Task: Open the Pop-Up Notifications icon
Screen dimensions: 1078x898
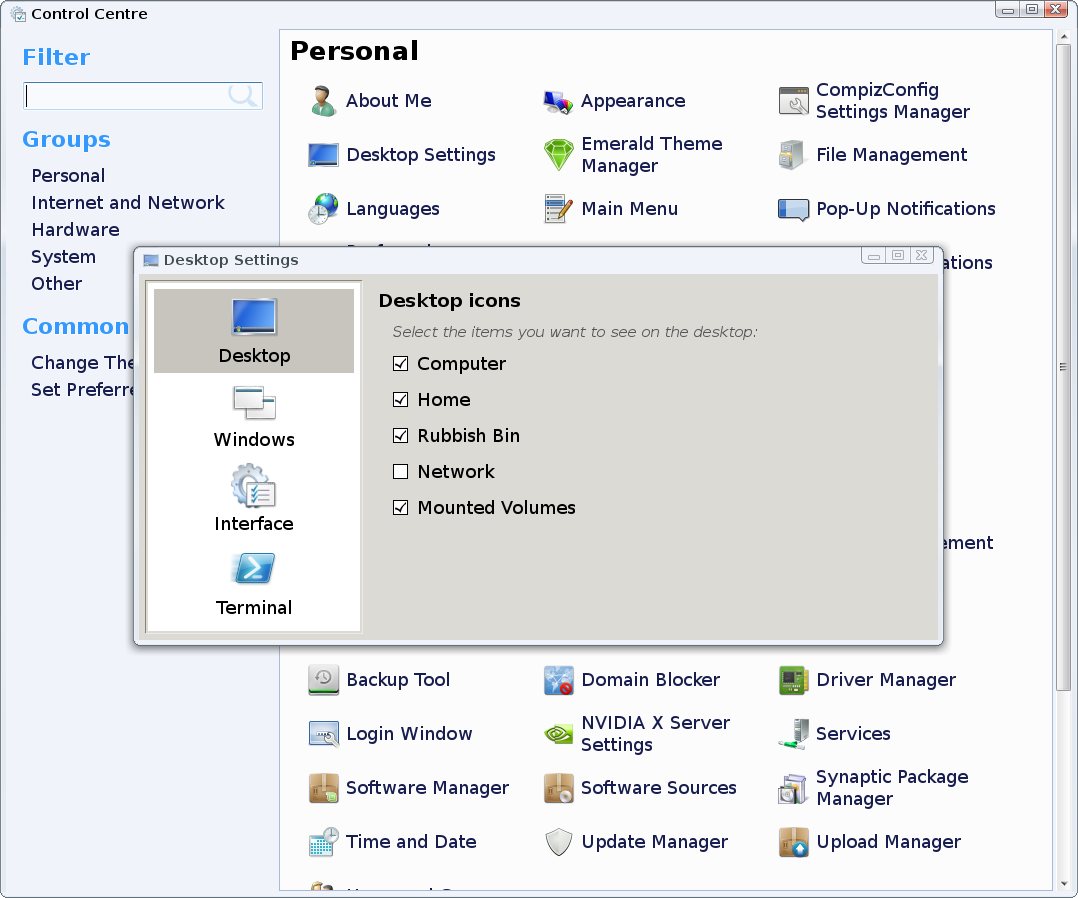Action: pos(793,209)
